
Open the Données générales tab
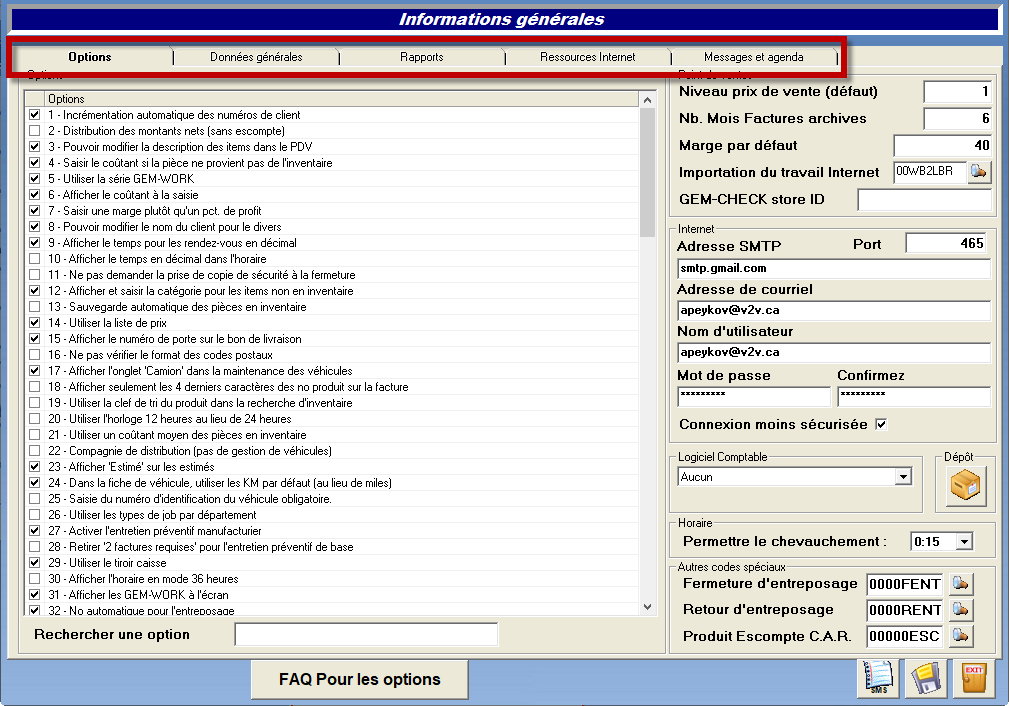pyautogui.click(x=256, y=57)
